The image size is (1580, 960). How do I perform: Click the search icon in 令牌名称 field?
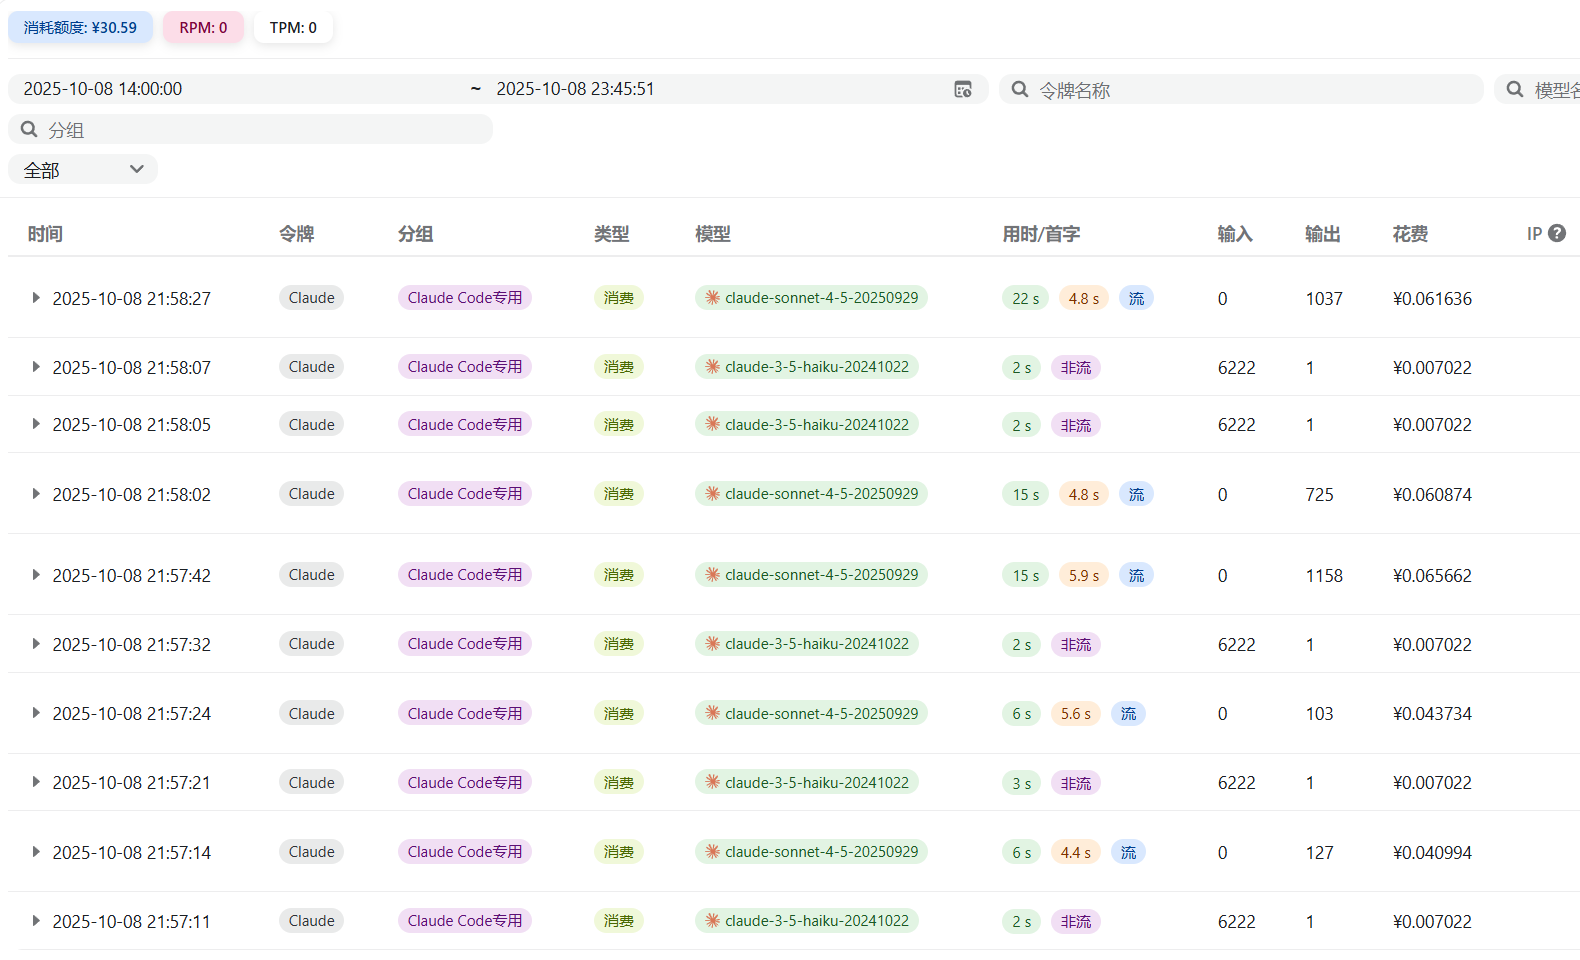click(x=1019, y=89)
